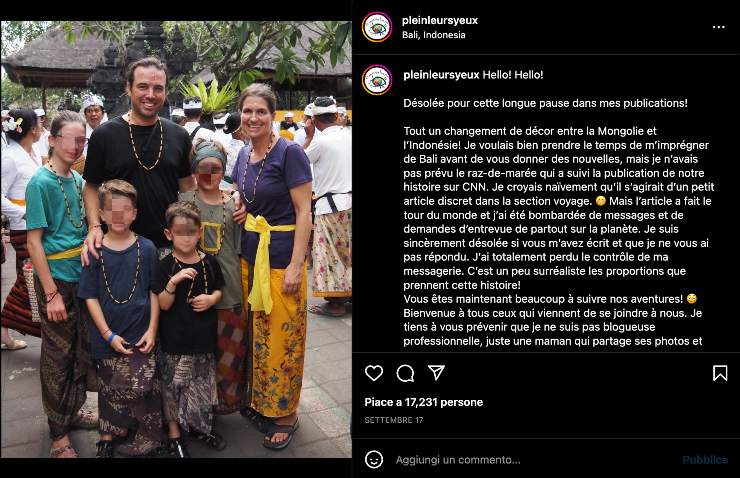
Task: Open pleinleursyeux username in header
Action: click(x=440, y=20)
